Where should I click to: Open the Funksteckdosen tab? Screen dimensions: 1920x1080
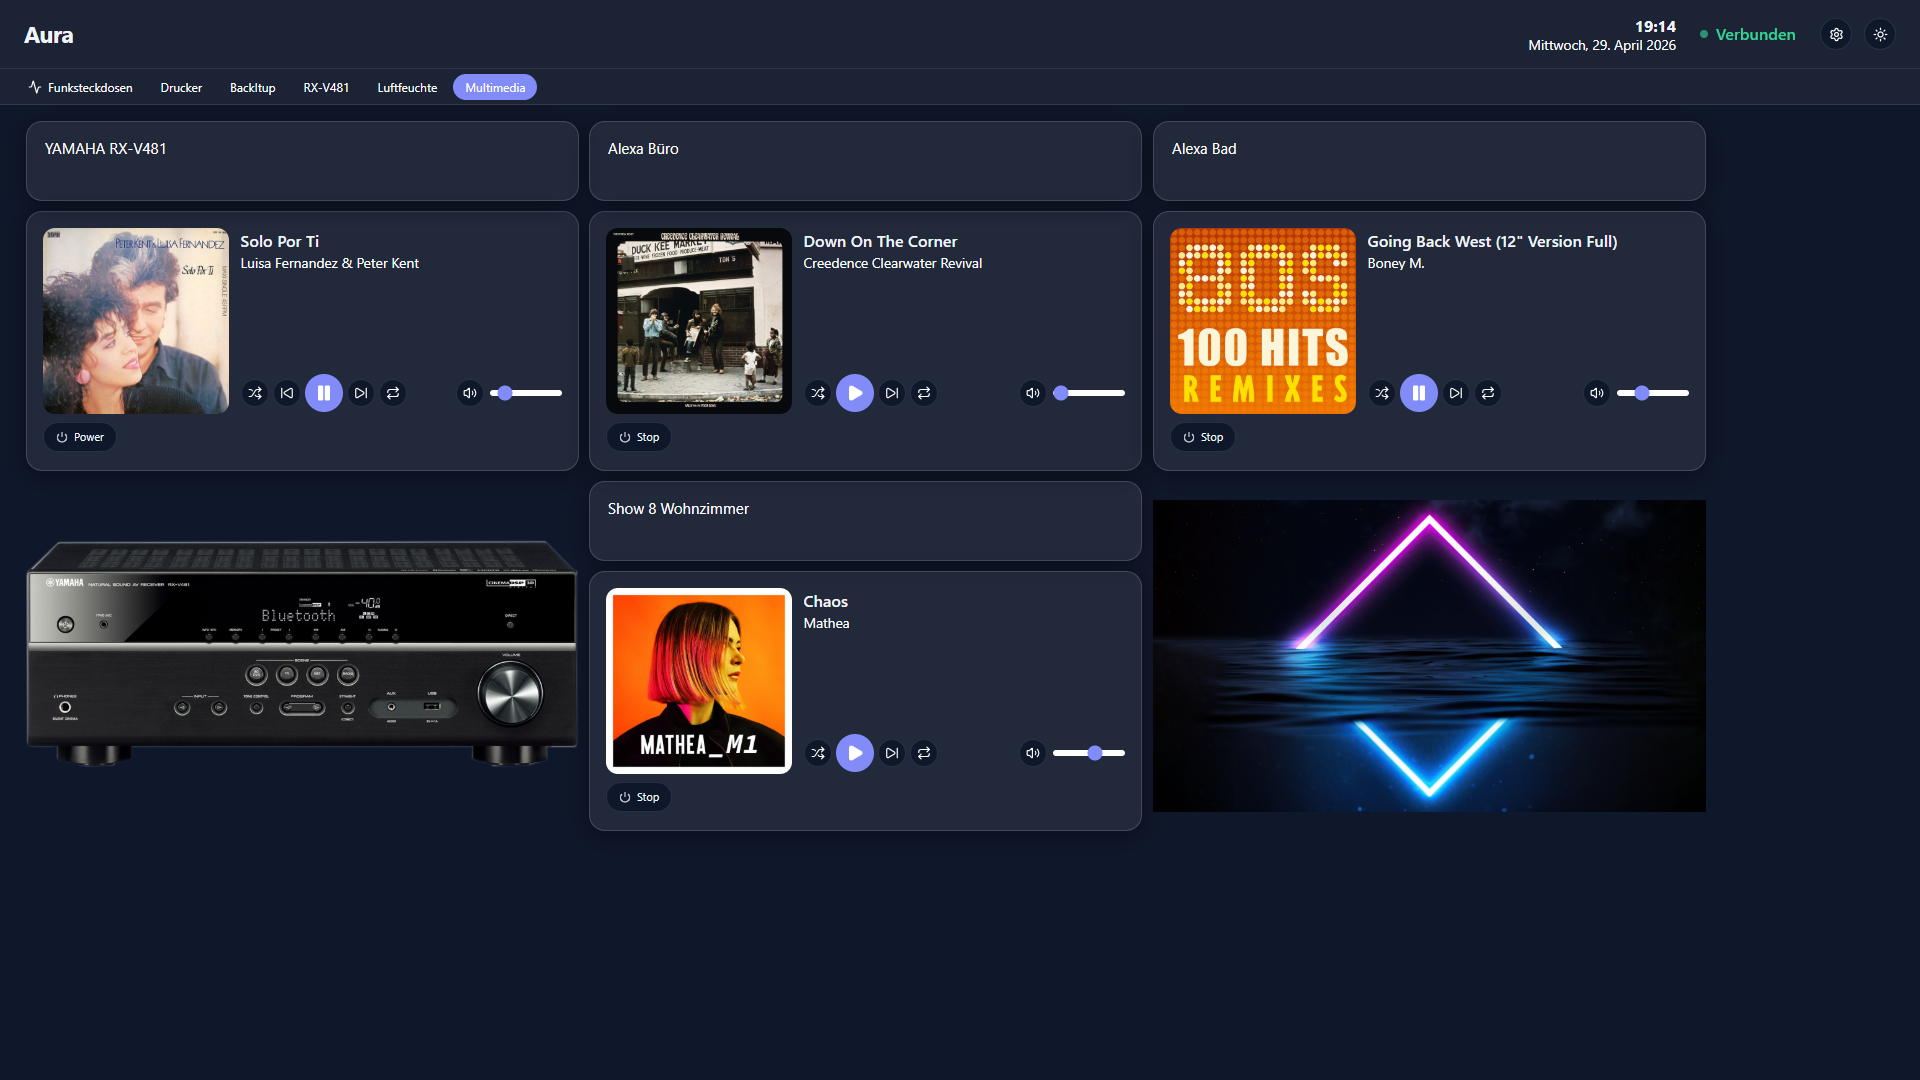81,88
